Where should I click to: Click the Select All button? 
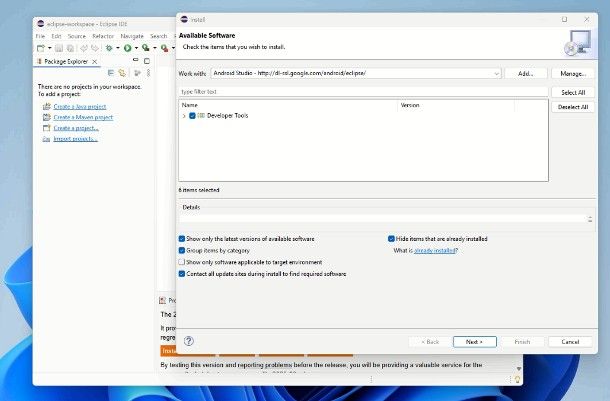pyautogui.click(x=573, y=92)
